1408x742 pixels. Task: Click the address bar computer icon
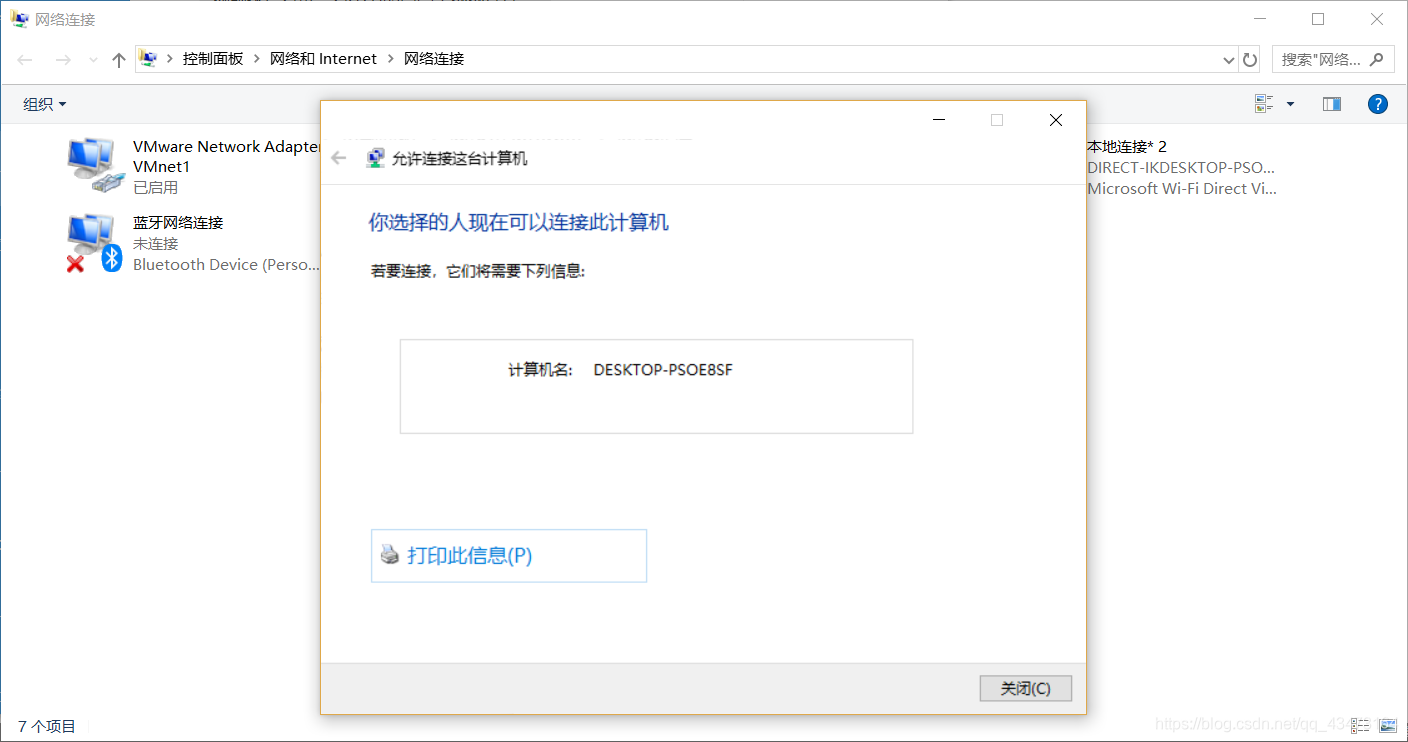point(148,59)
